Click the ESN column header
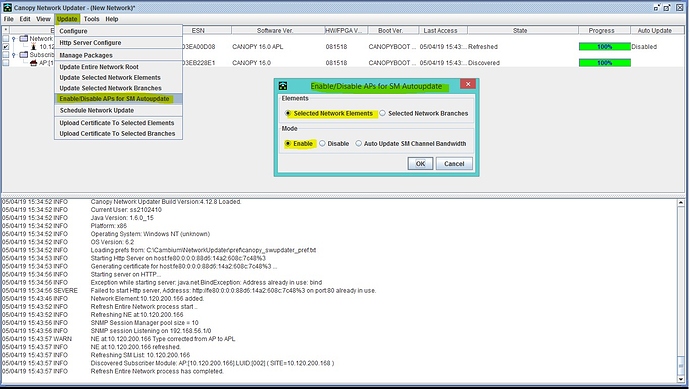Screen dimensions: 690x389 [x=198, y=30]
